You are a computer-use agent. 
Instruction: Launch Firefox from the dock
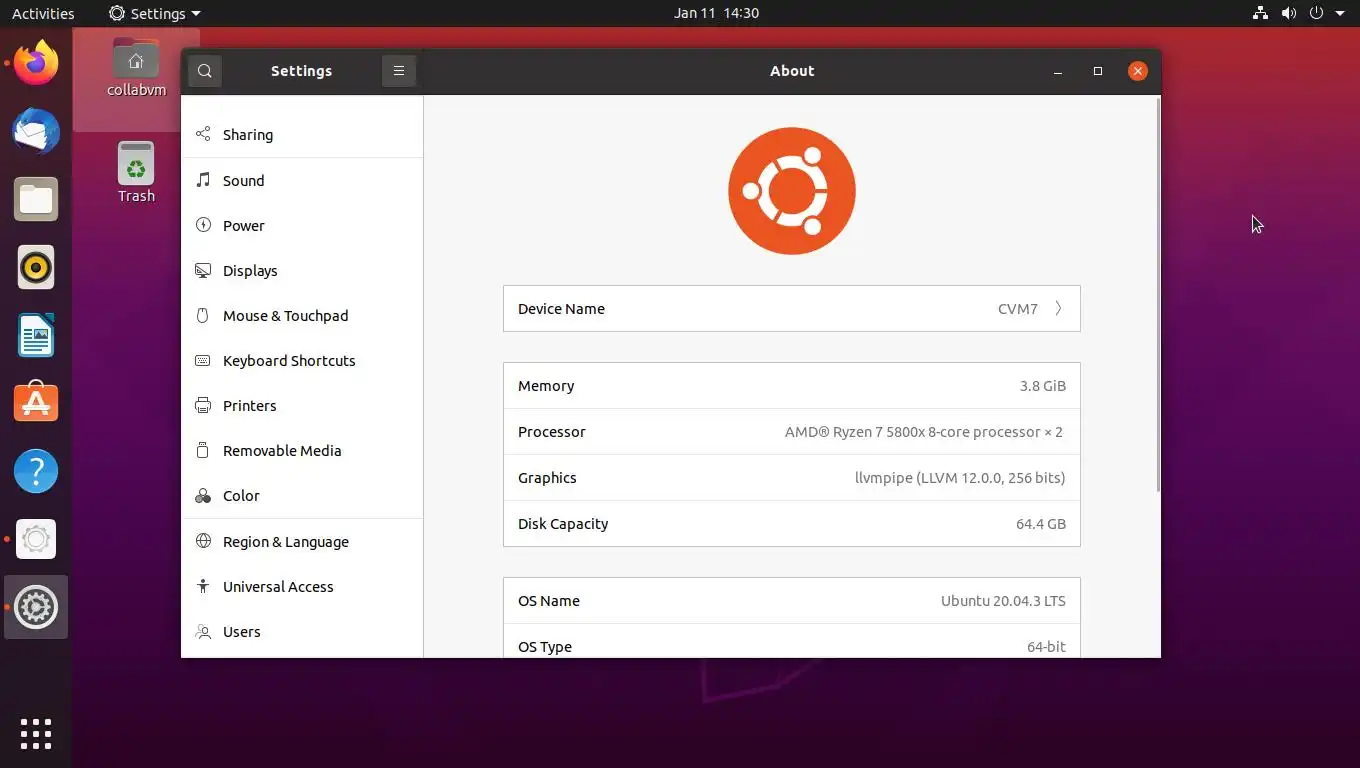tap(36, 64)
